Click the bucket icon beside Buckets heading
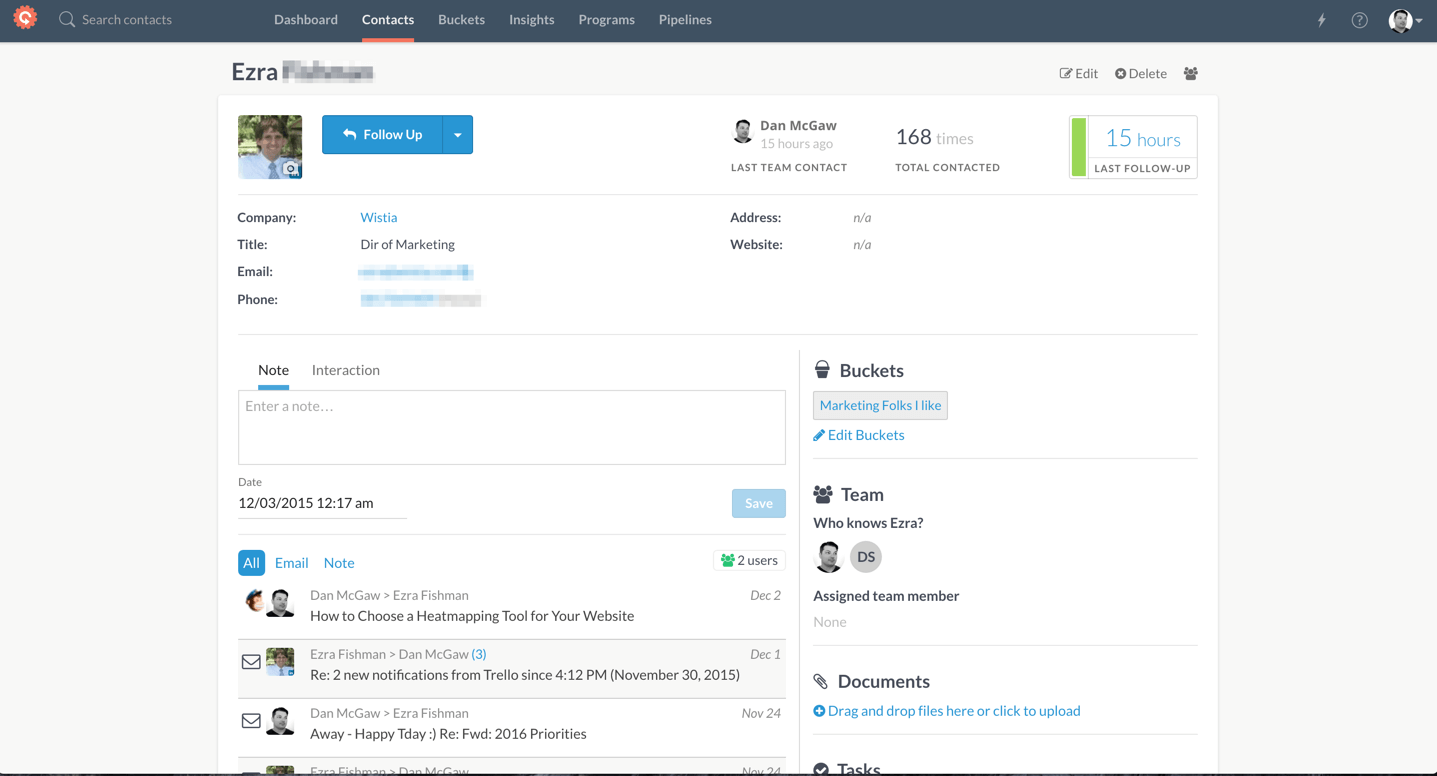Screen dimensions: 1437x776 822,370
